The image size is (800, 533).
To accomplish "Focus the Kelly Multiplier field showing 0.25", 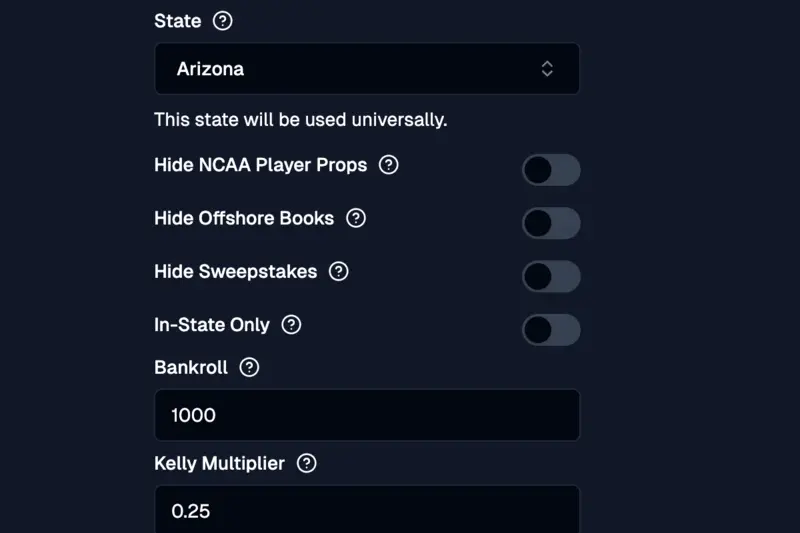I will 367,510.
